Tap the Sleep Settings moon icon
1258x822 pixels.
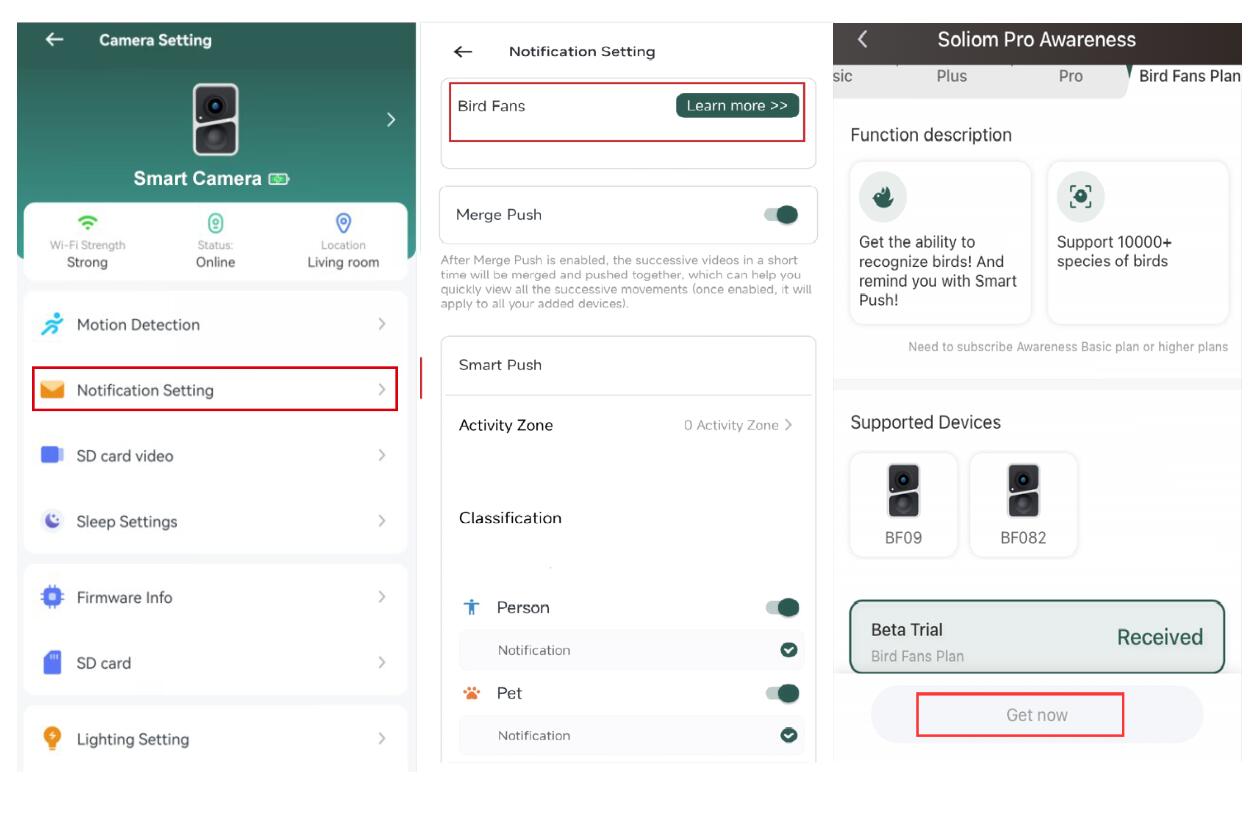coord(53,521)
